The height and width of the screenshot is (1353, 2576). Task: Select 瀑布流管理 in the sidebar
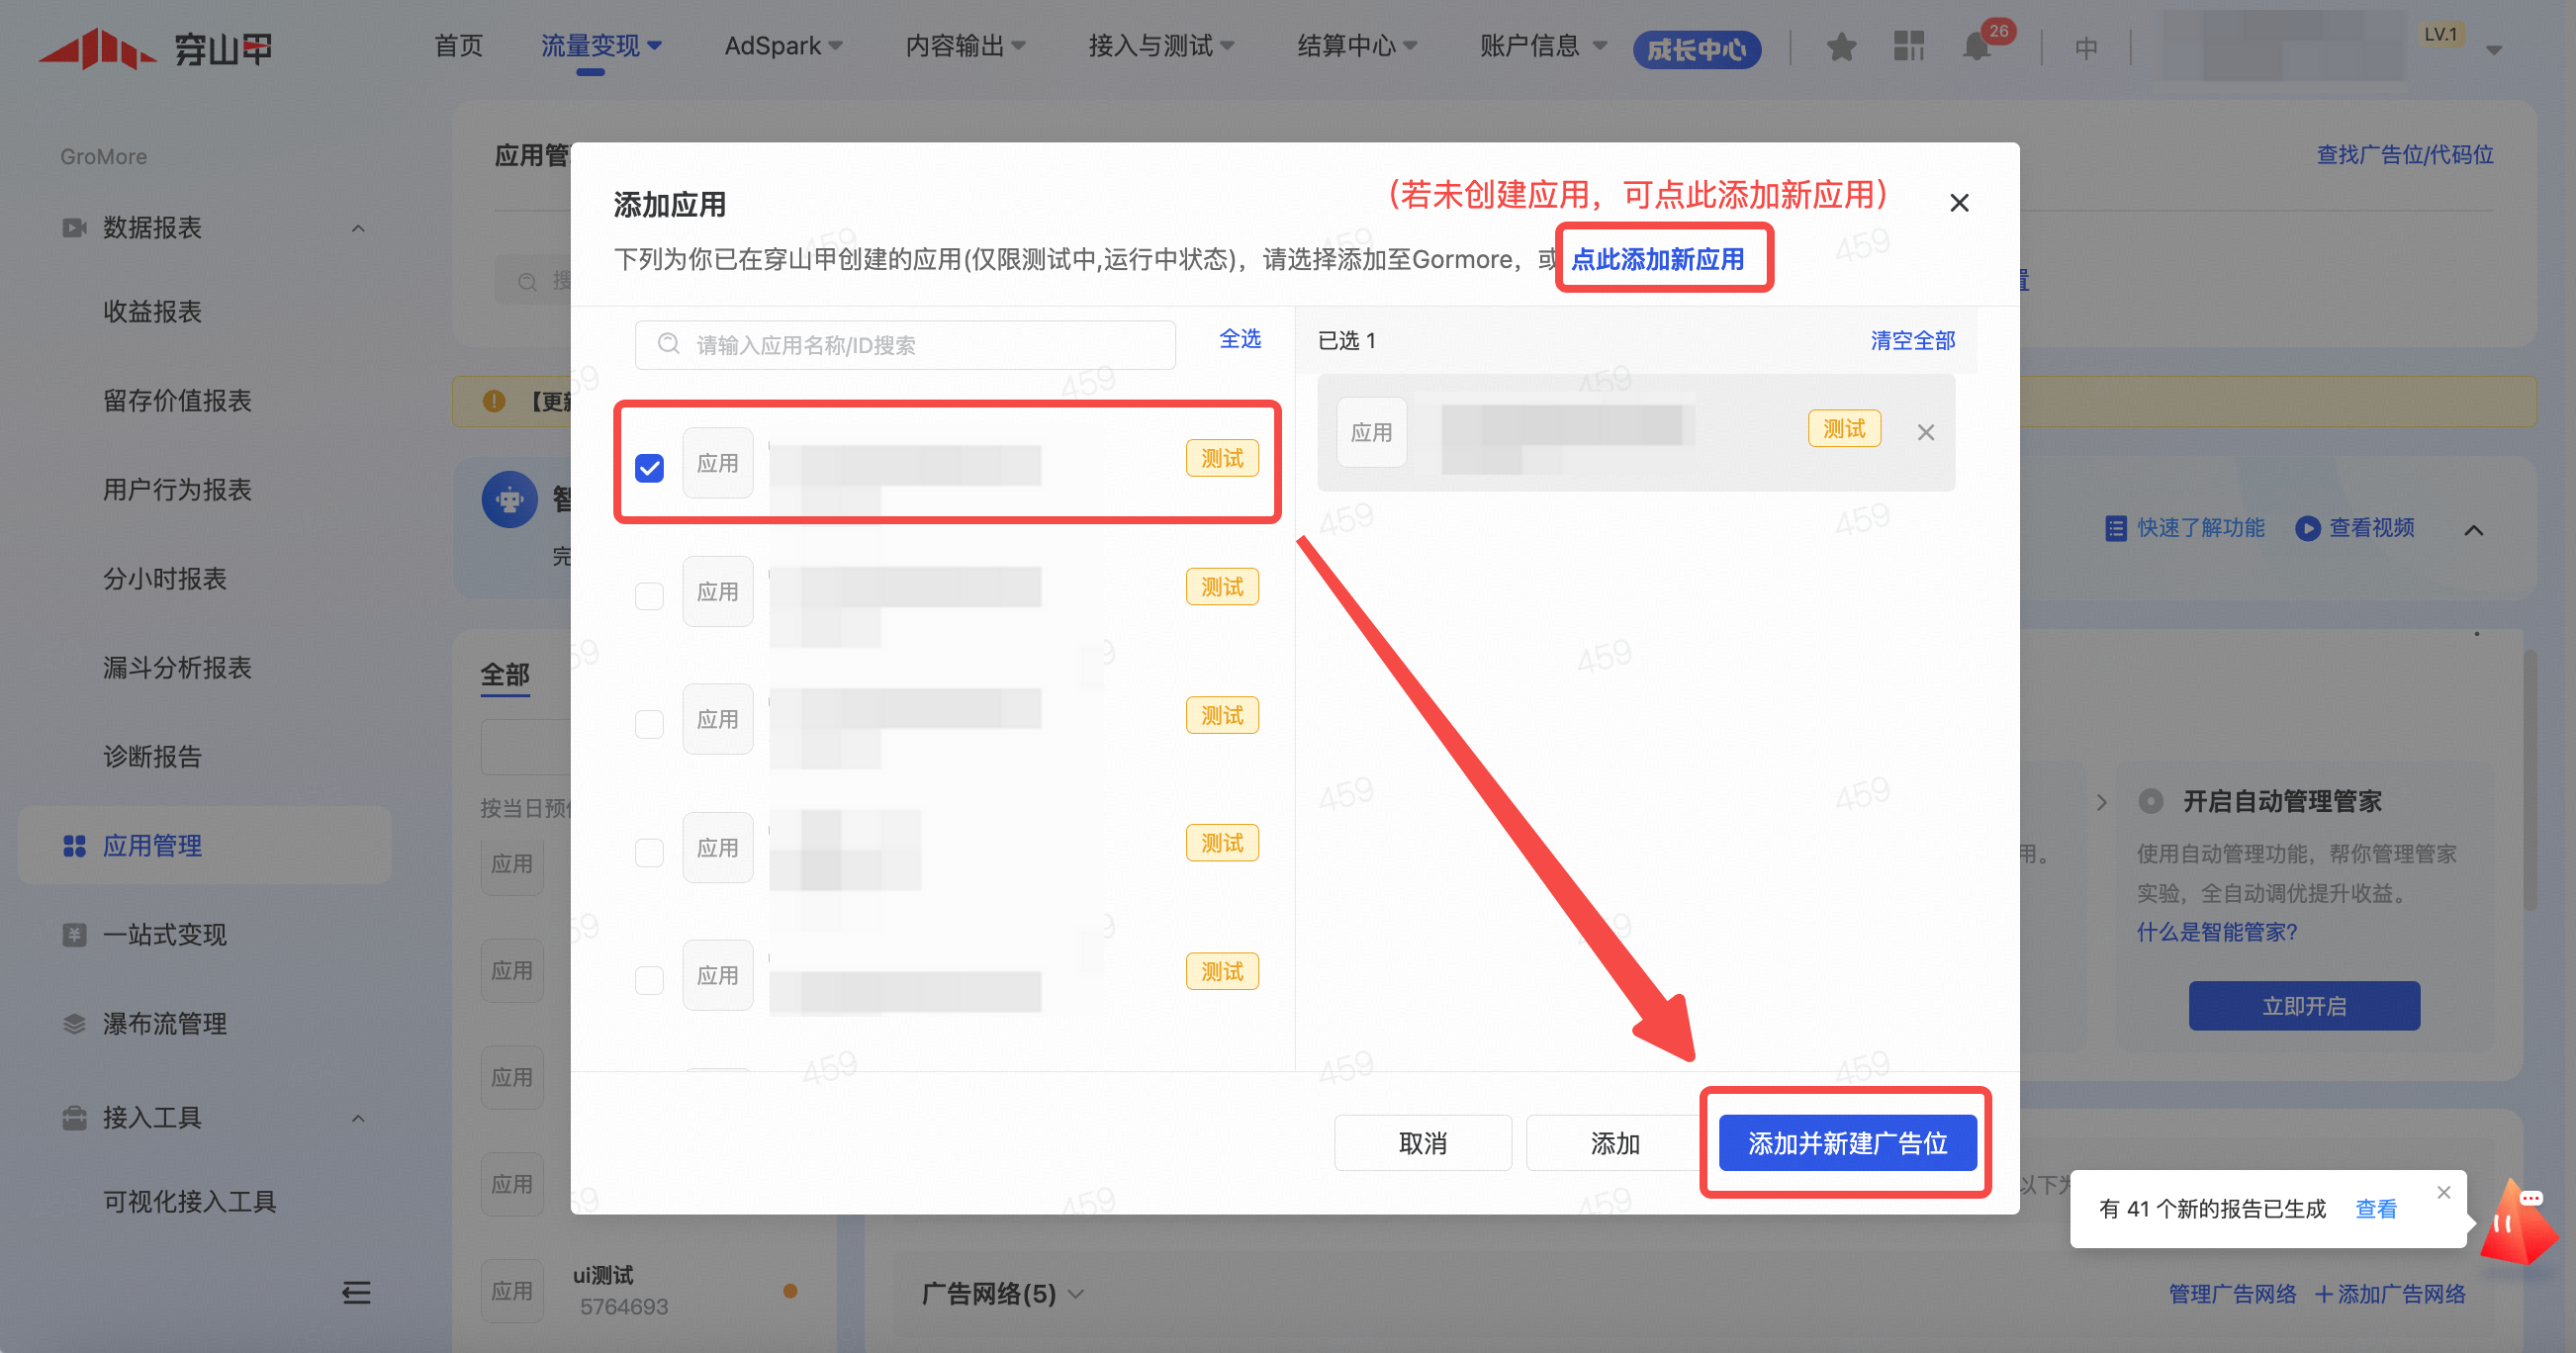point(165,1023)
